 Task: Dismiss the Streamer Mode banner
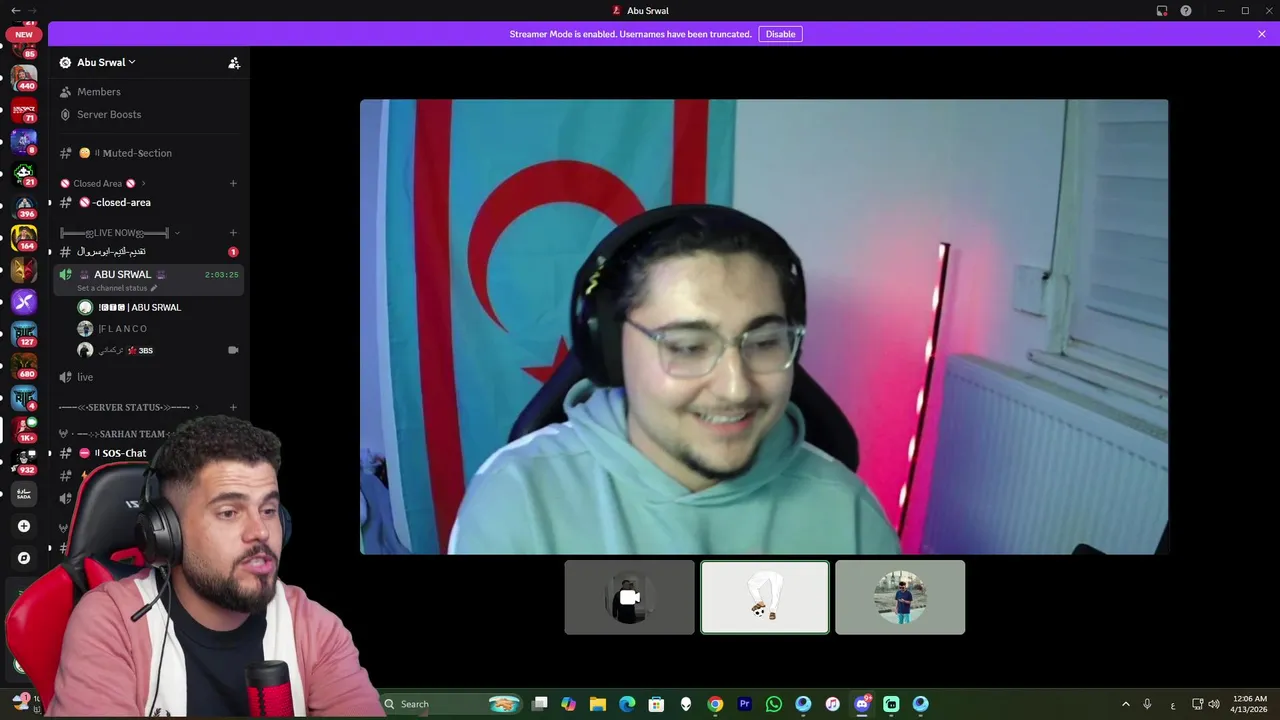1262,34
